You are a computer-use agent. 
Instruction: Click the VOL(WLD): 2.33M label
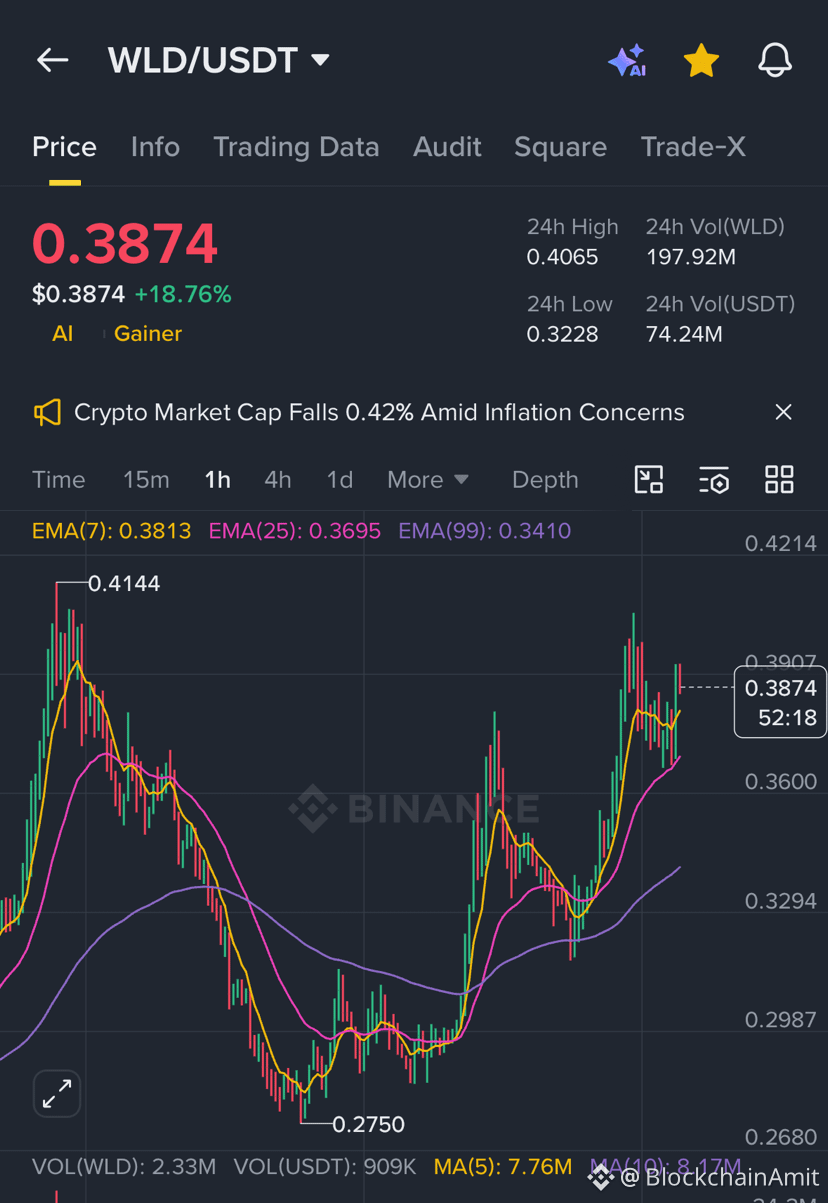tap(124, 1167)
